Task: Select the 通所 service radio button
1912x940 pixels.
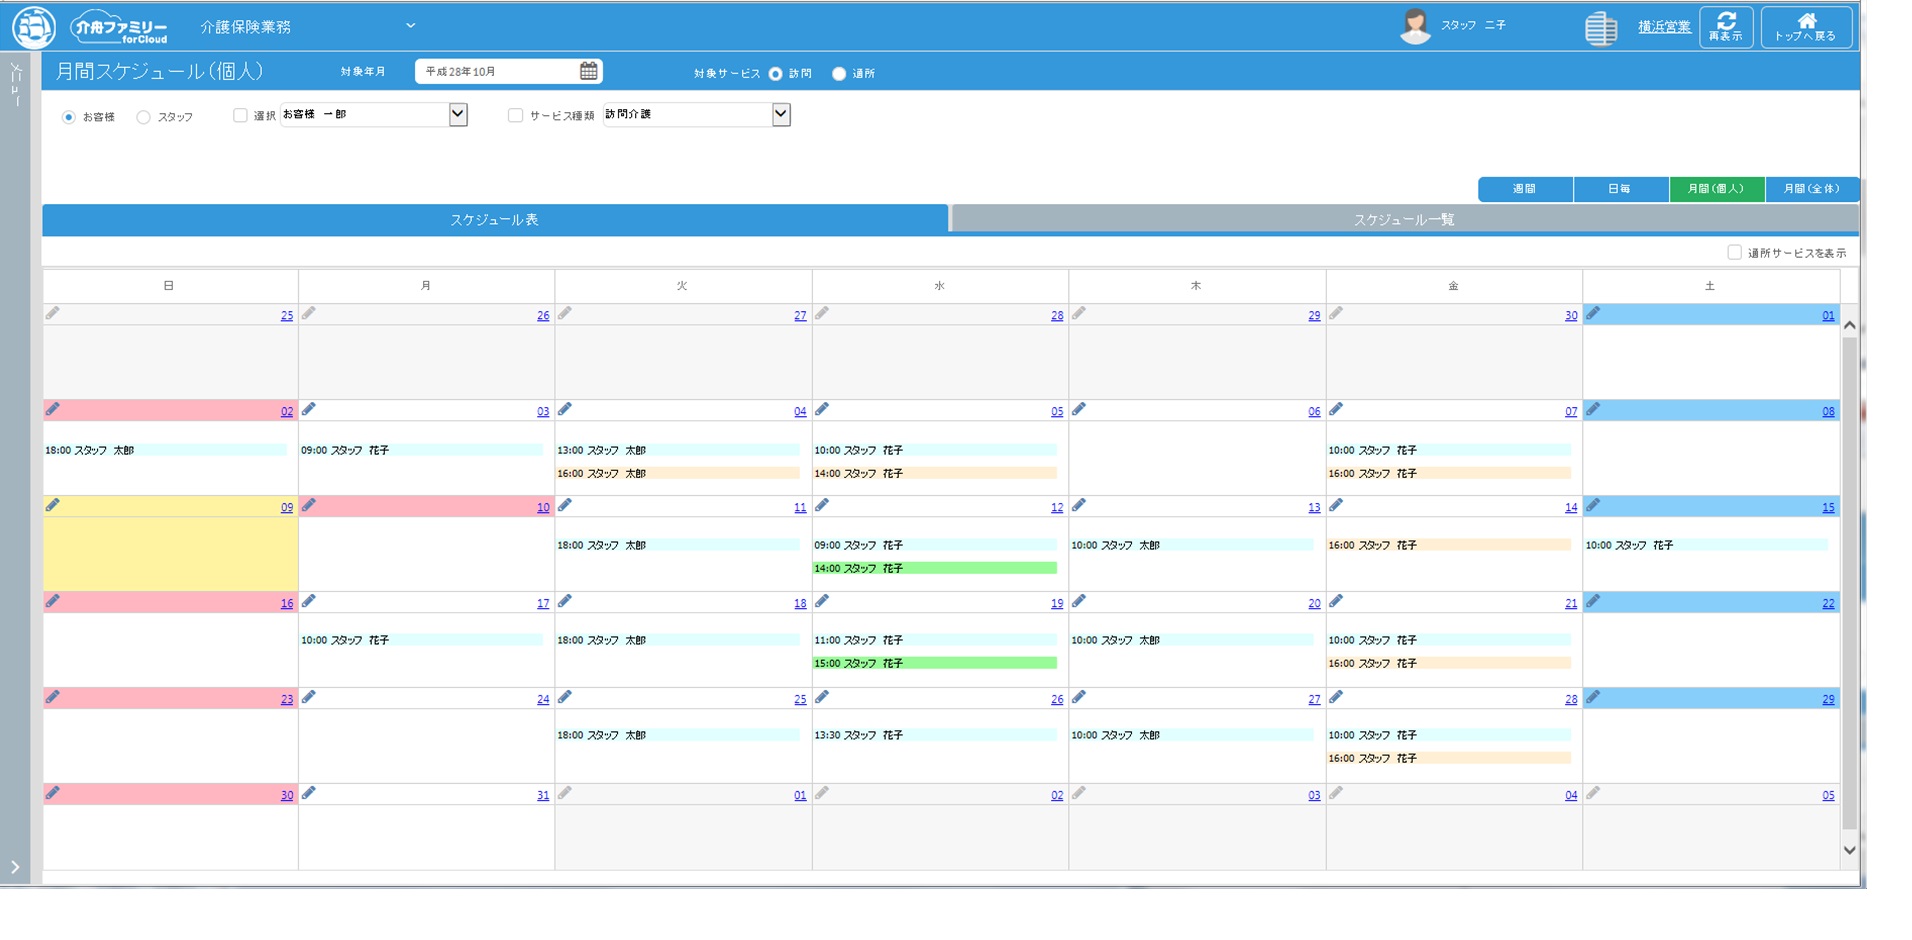Action: [x=839, y=73]
